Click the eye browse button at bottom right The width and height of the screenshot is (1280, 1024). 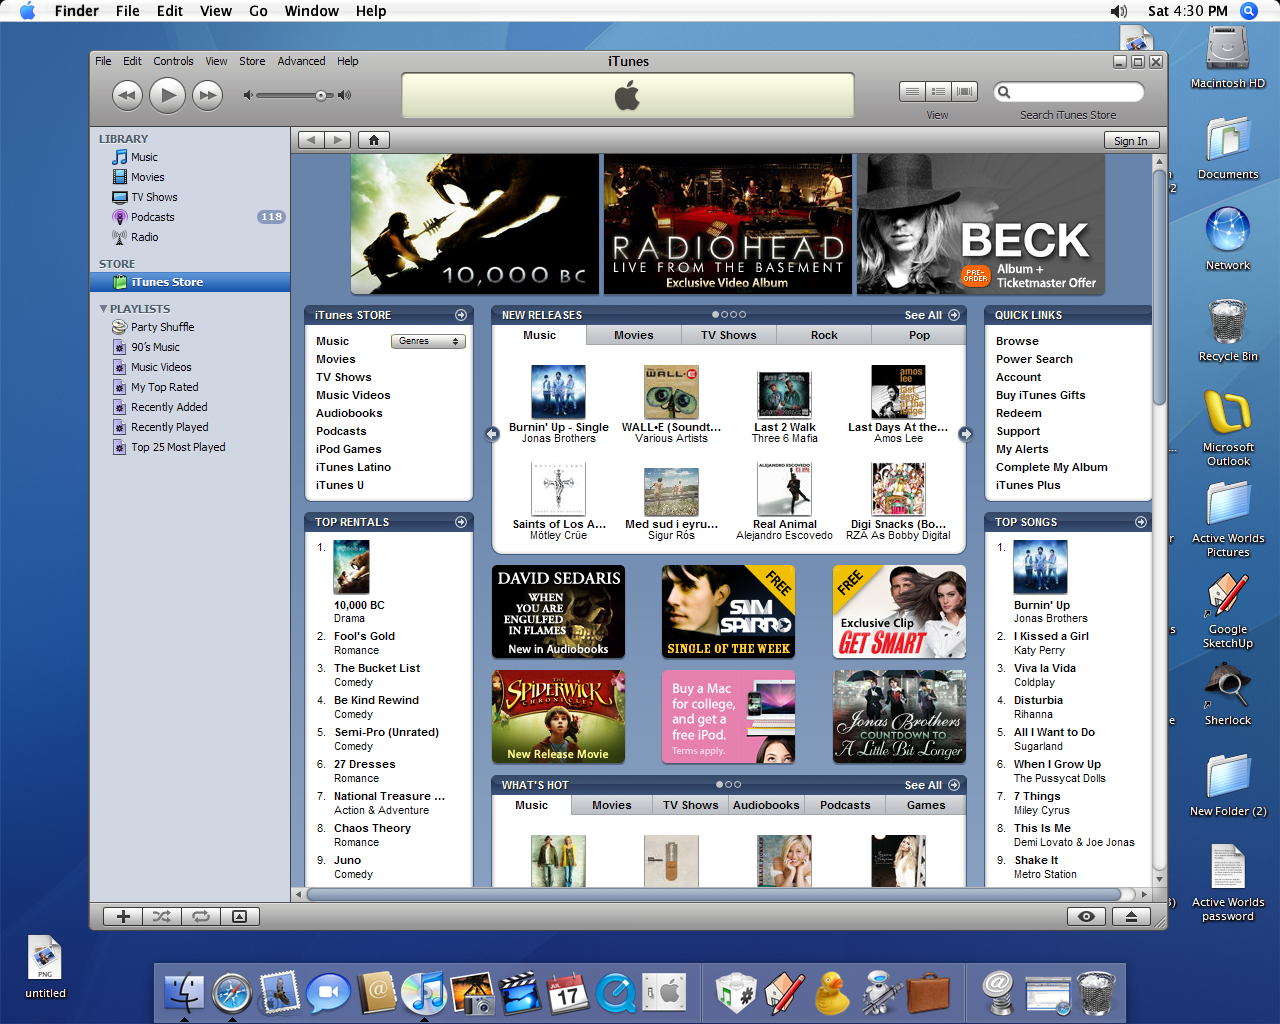pyautogui.click(x=1086, y=916)
